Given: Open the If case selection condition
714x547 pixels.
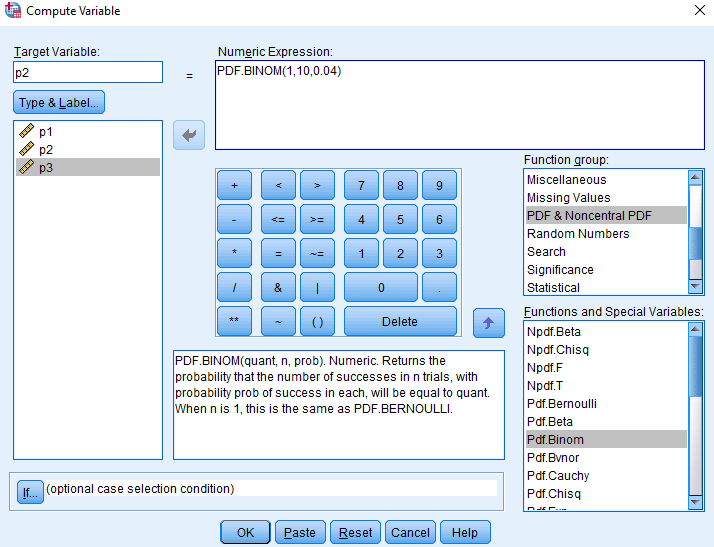Looking at the screenshot, I should click(30, 492).
